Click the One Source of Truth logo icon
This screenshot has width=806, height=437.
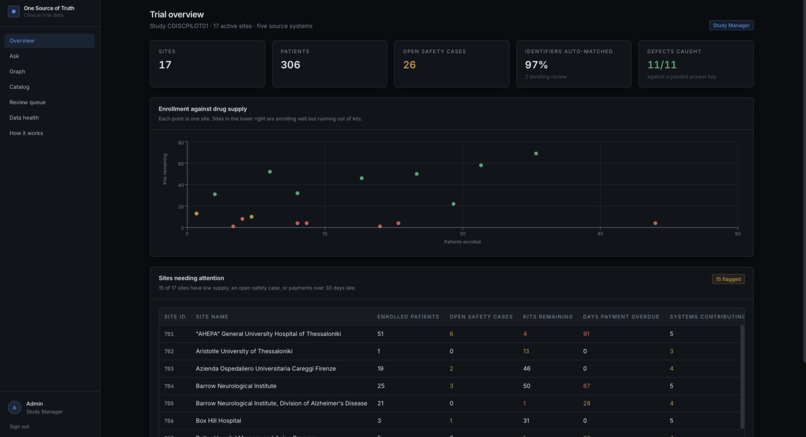[14, 11]
